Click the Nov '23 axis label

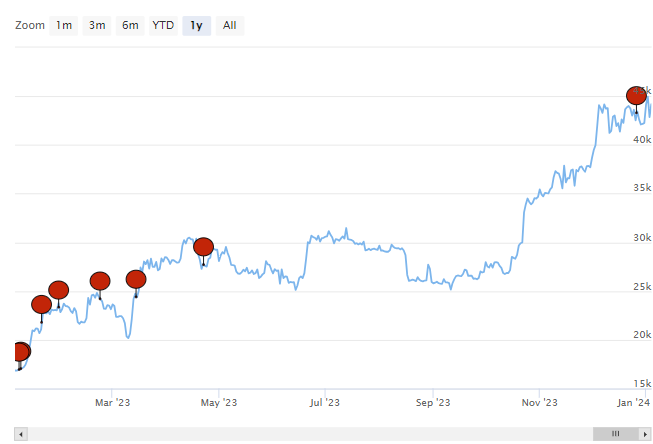[x=540, y=403]
